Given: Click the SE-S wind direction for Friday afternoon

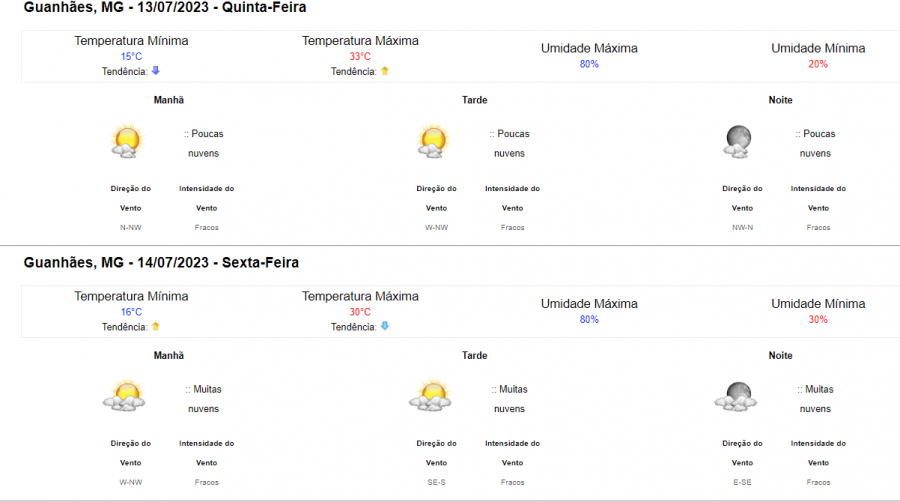Looking at the screenshot, I should pos(436,482).
